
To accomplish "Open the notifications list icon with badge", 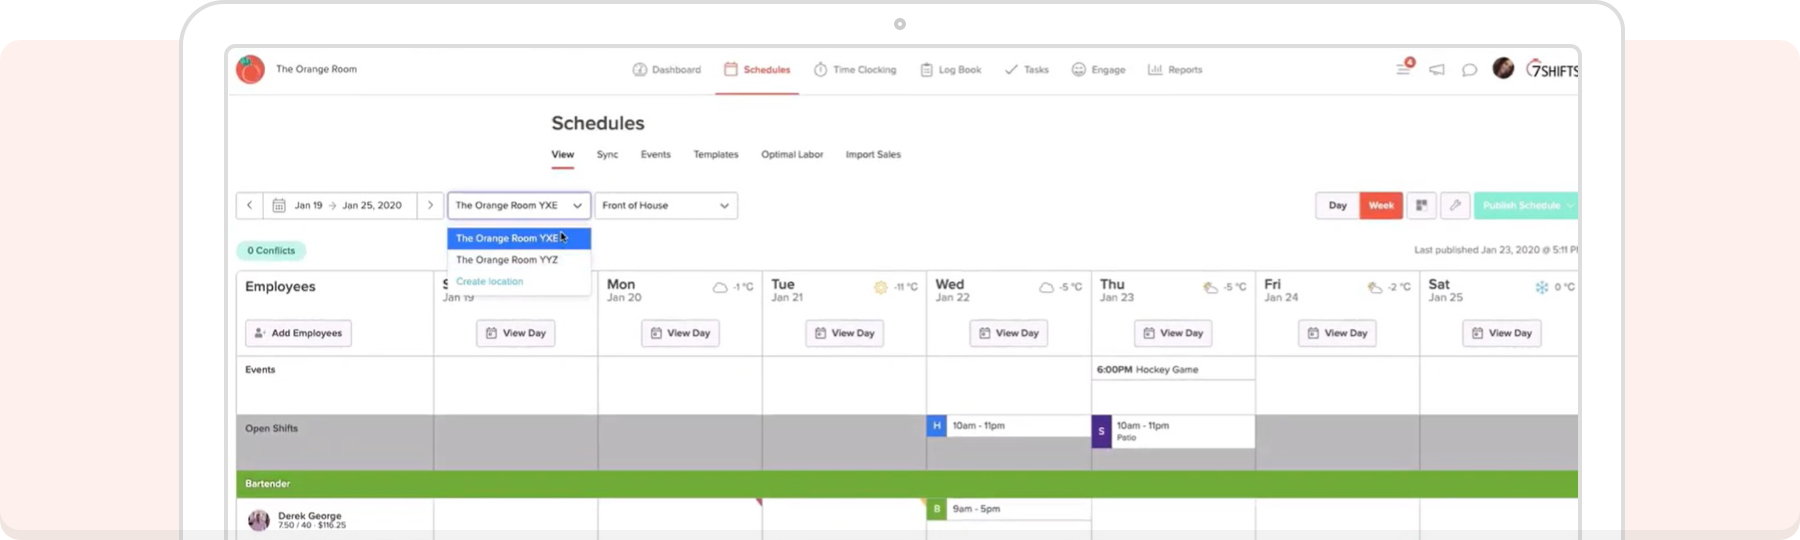I will [1404, 69].
